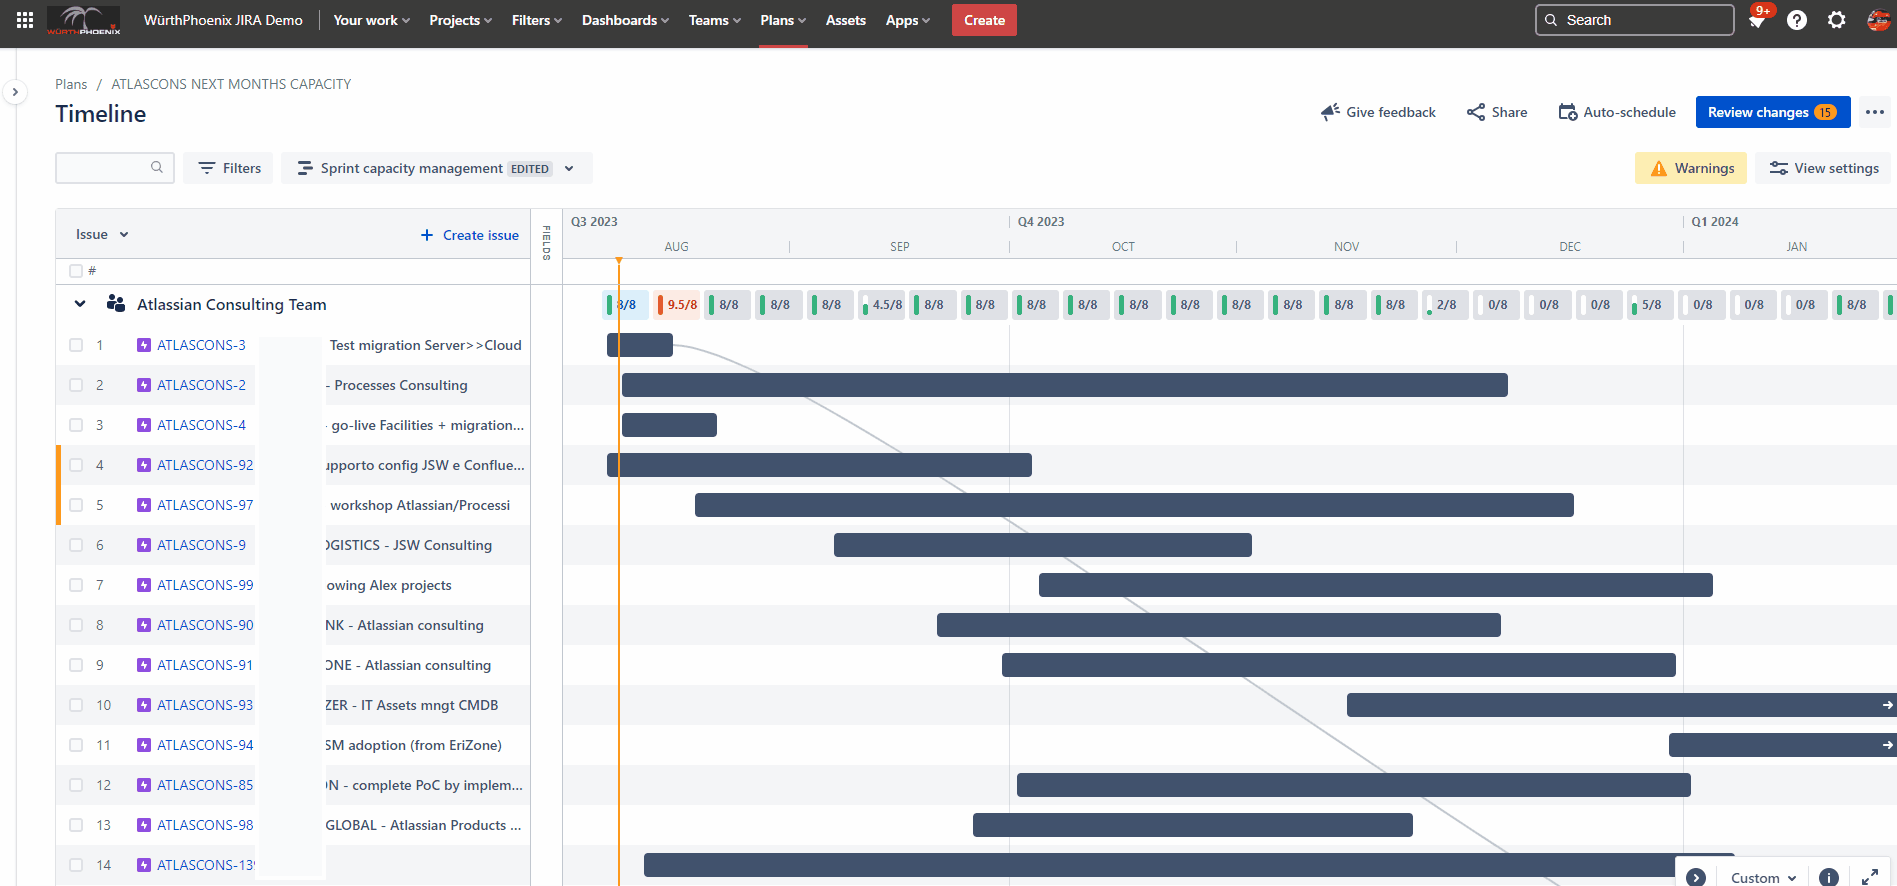Click the Warnings triangle icon
Viewport: 1897px width, 886px height.
point(1659,168)
